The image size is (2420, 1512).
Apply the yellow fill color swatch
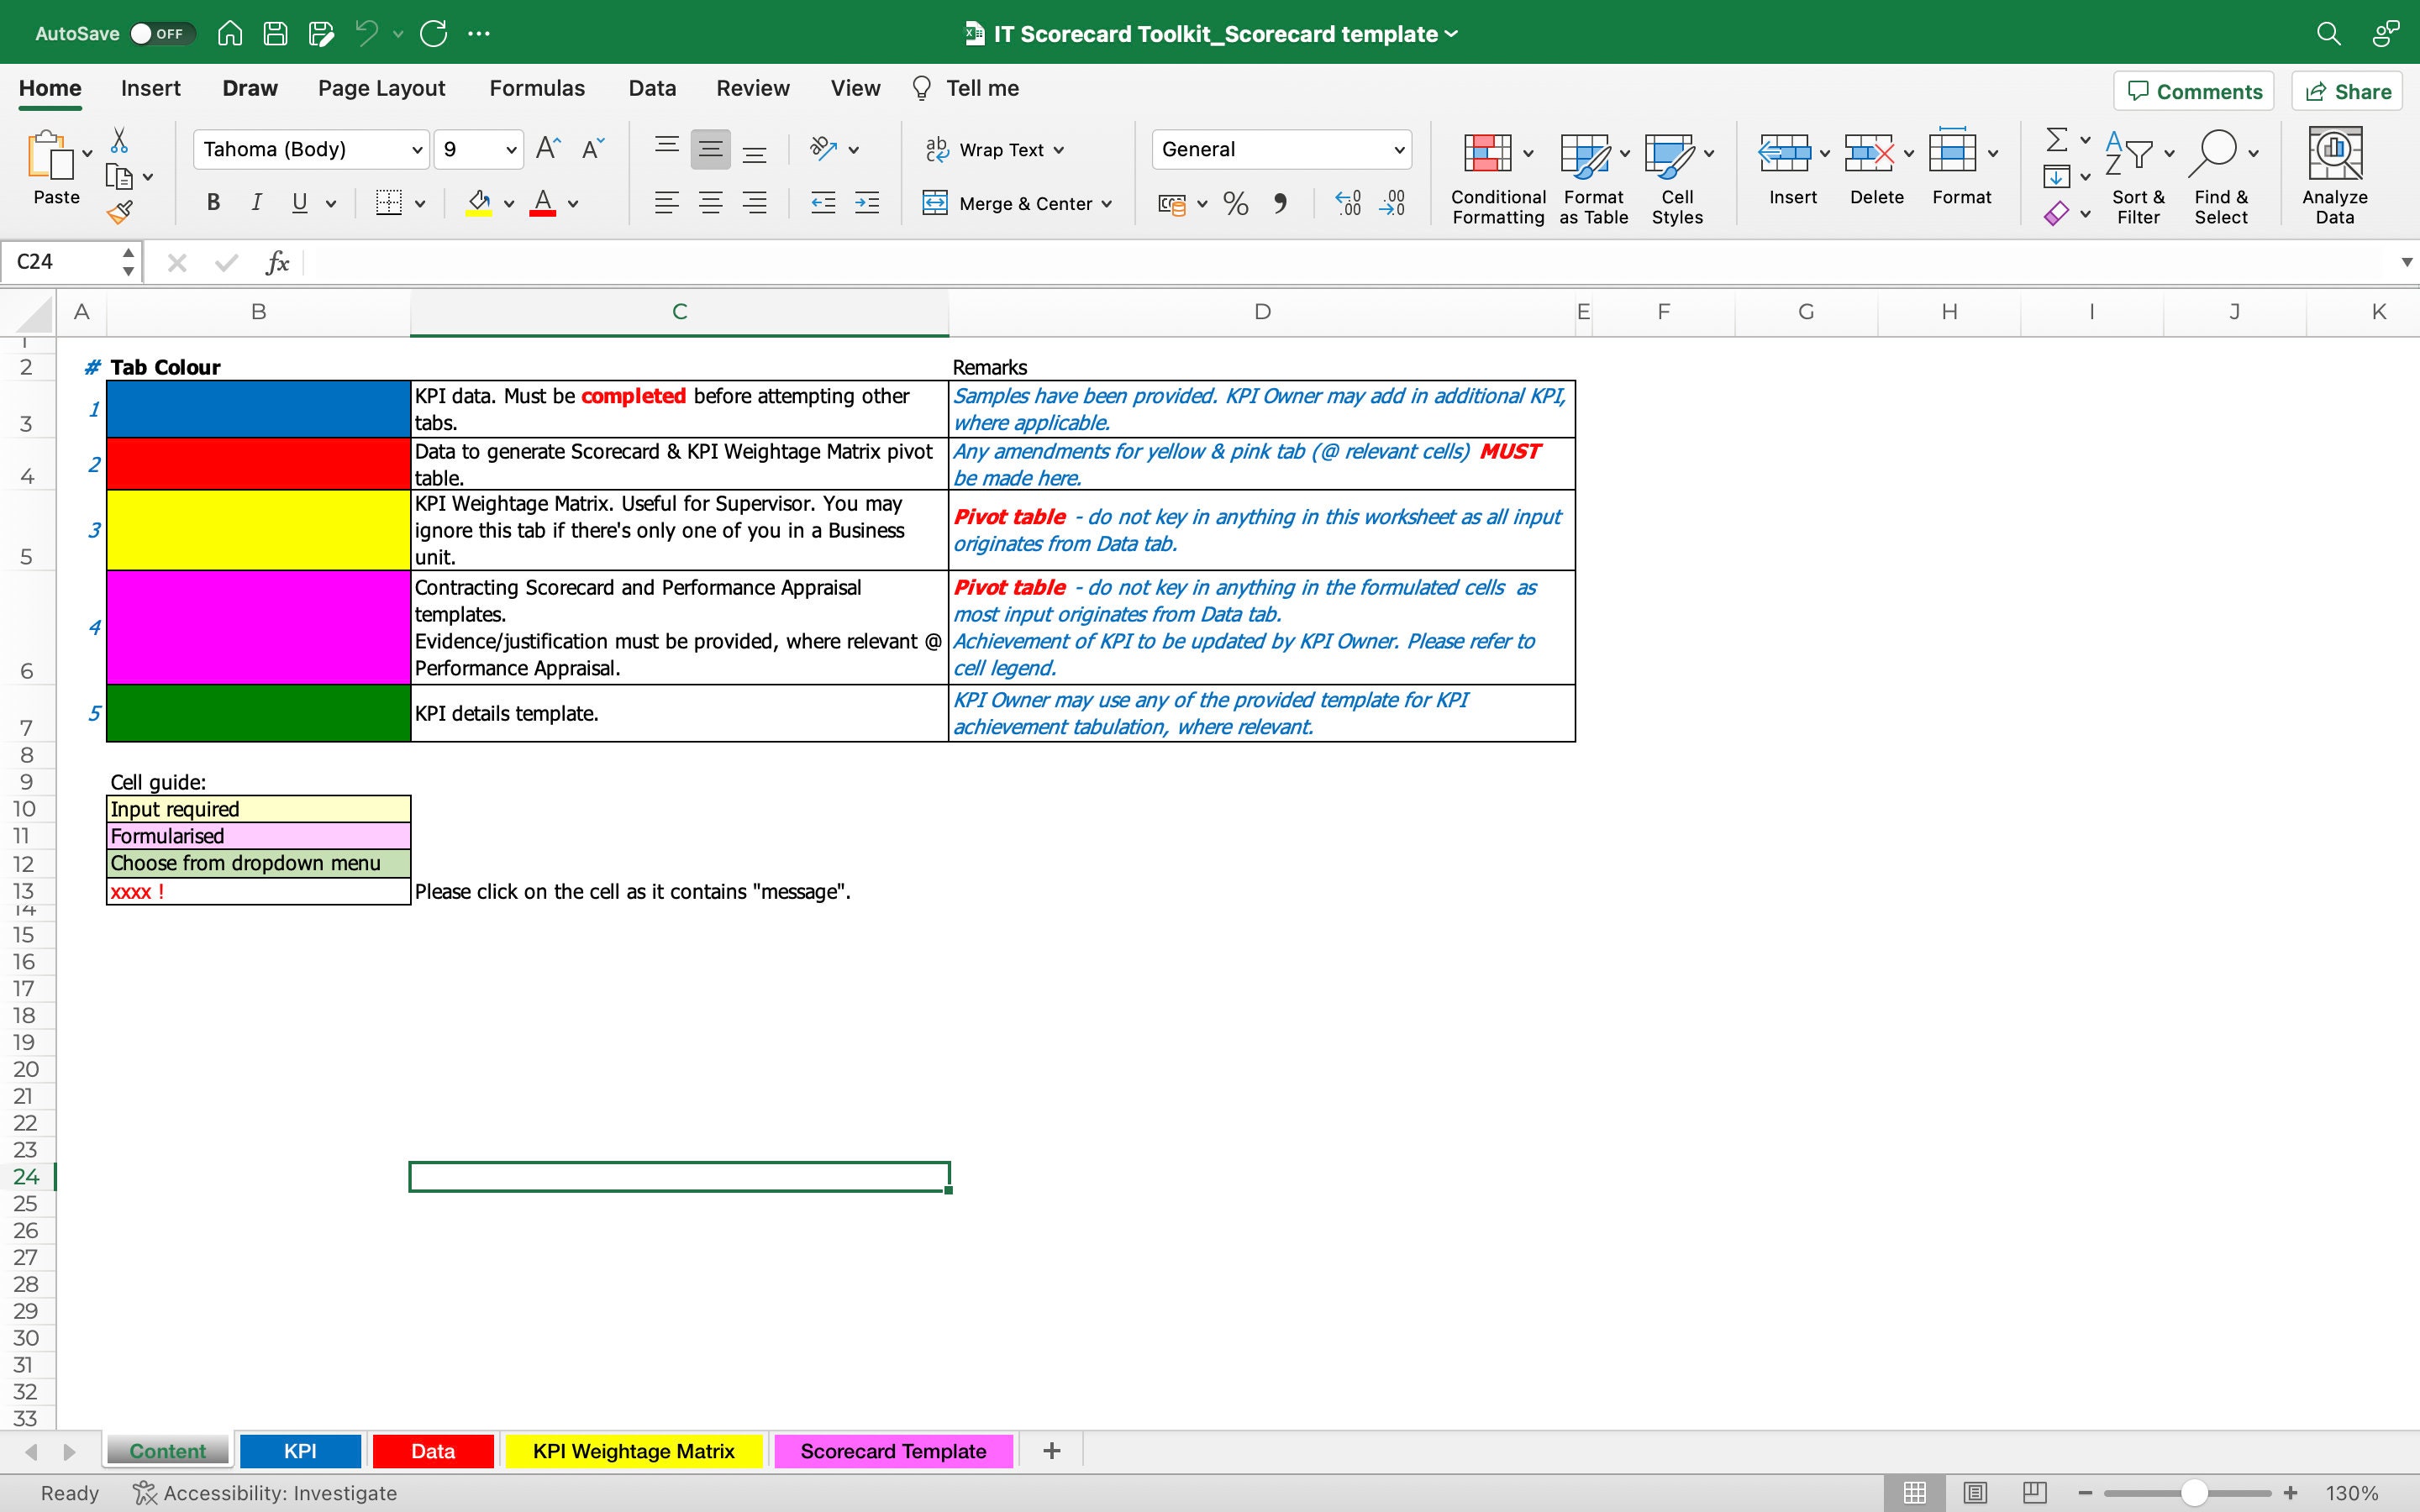coord(479,204)
